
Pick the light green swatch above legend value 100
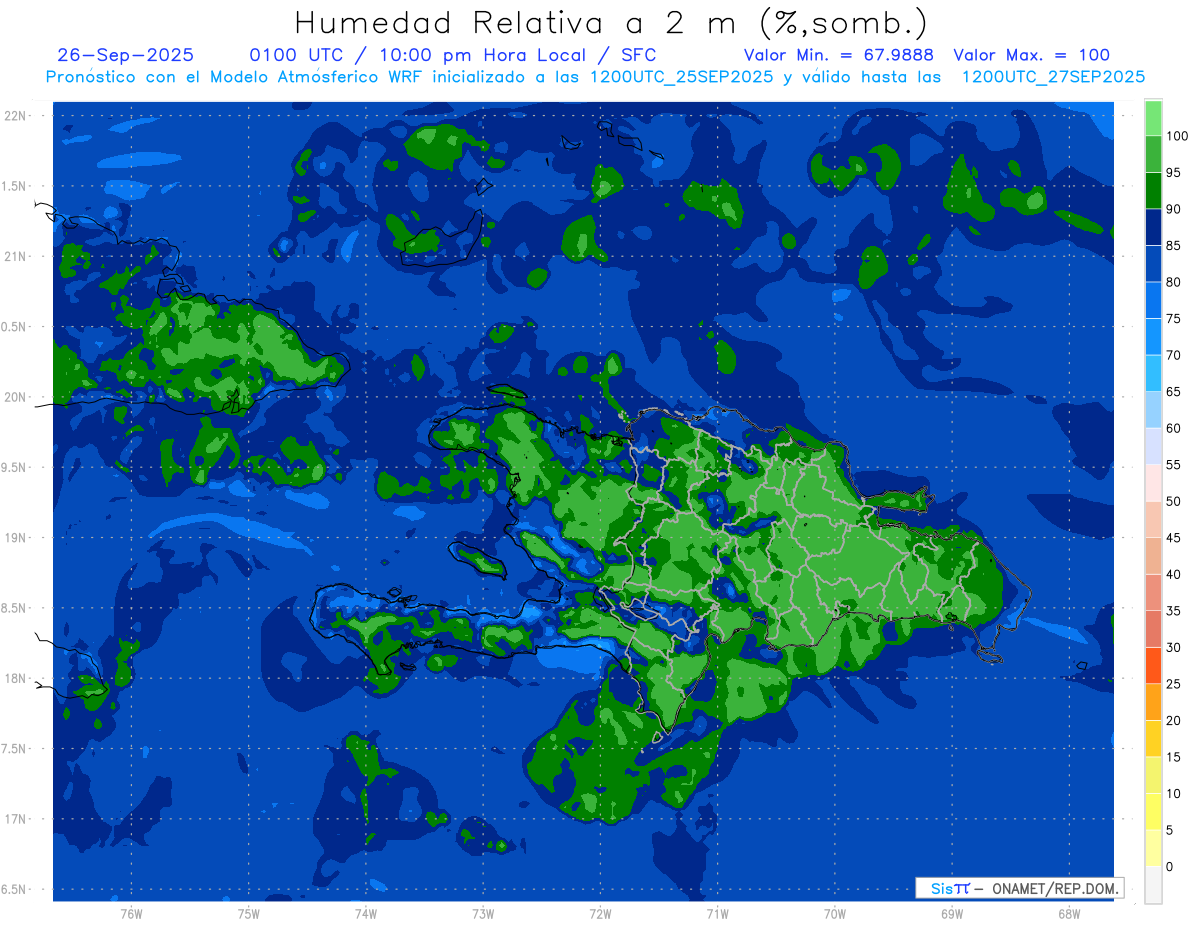[1153, 118]
